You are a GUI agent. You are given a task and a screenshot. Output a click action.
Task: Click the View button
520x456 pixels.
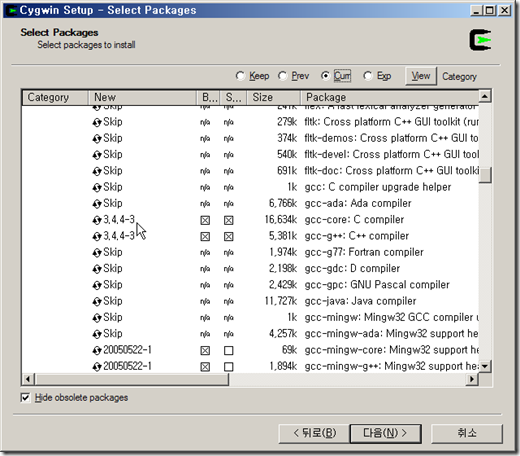421,76
